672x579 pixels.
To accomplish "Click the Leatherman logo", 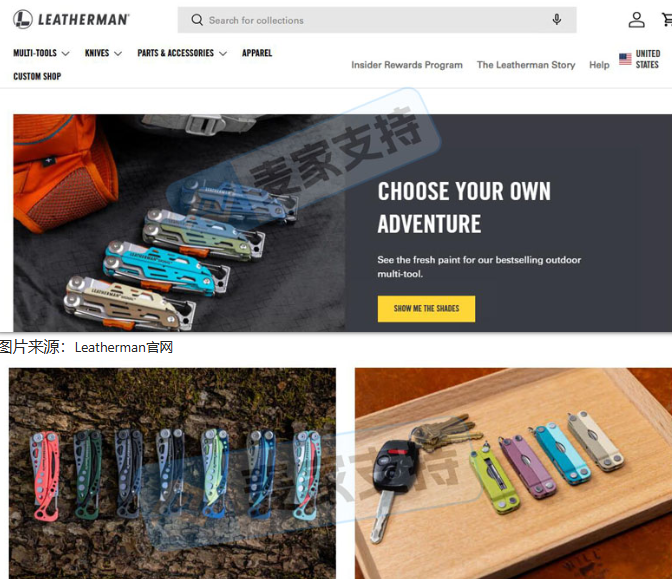I will coord(71,19).
